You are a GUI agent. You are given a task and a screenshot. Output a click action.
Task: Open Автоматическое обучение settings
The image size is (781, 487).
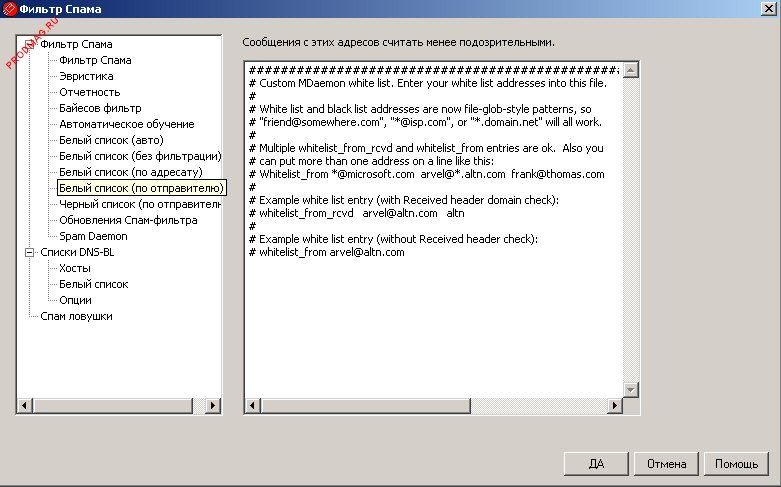coord(126,124)
